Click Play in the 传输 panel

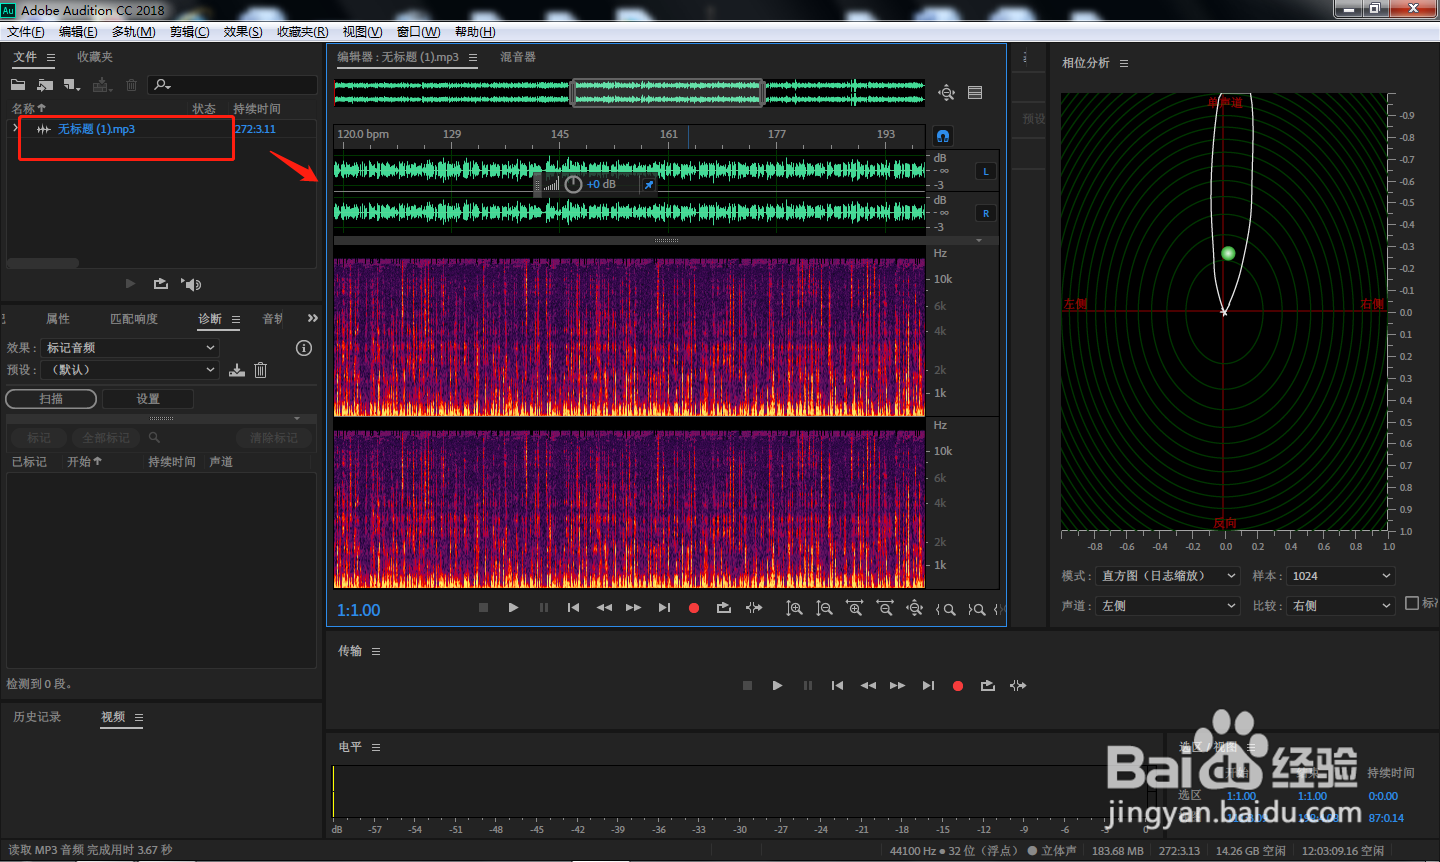tap(777, 686)
